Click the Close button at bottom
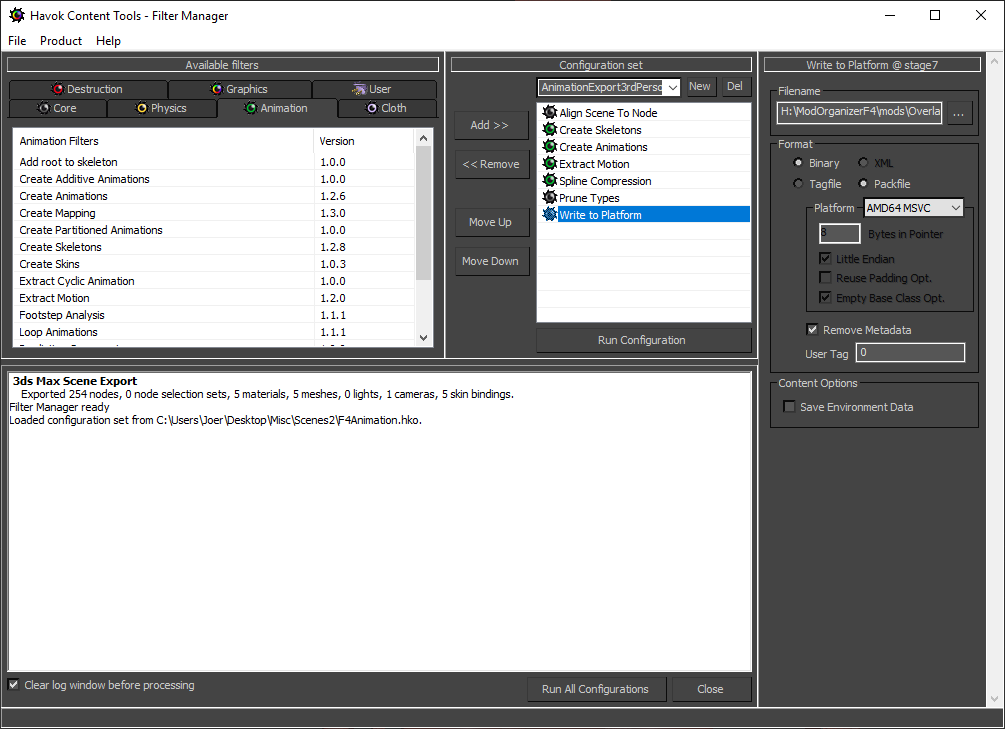The height and width of the screenshot is (729, 1005). [x=711, y=689]
